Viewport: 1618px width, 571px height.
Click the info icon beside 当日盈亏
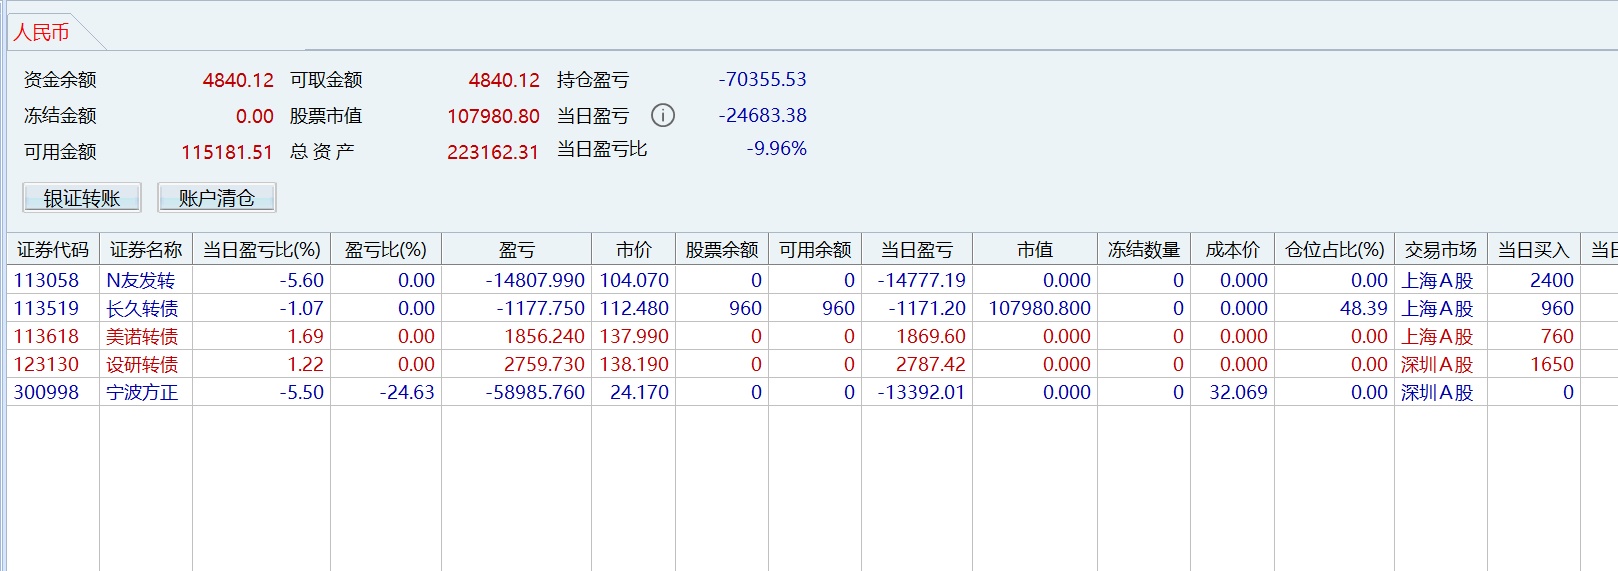click(663, 116)
